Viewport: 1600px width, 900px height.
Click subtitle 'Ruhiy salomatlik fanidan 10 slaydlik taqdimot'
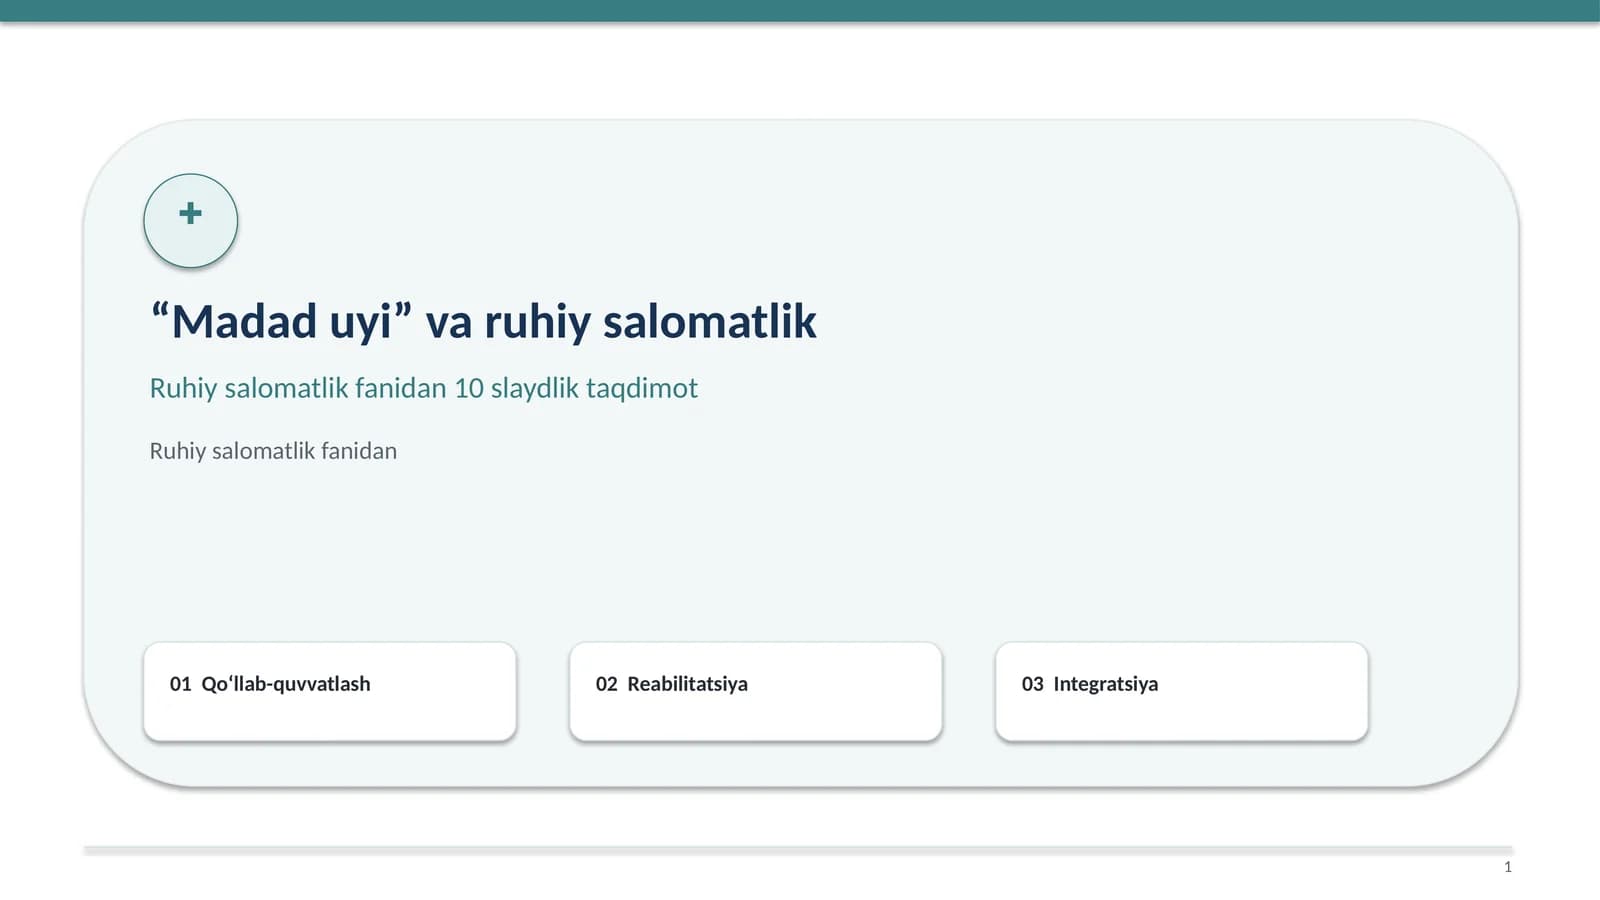[423, 388]
